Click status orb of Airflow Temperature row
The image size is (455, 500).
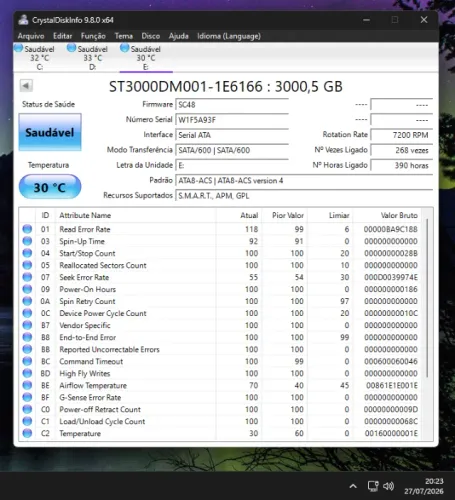tap(27, 385)
